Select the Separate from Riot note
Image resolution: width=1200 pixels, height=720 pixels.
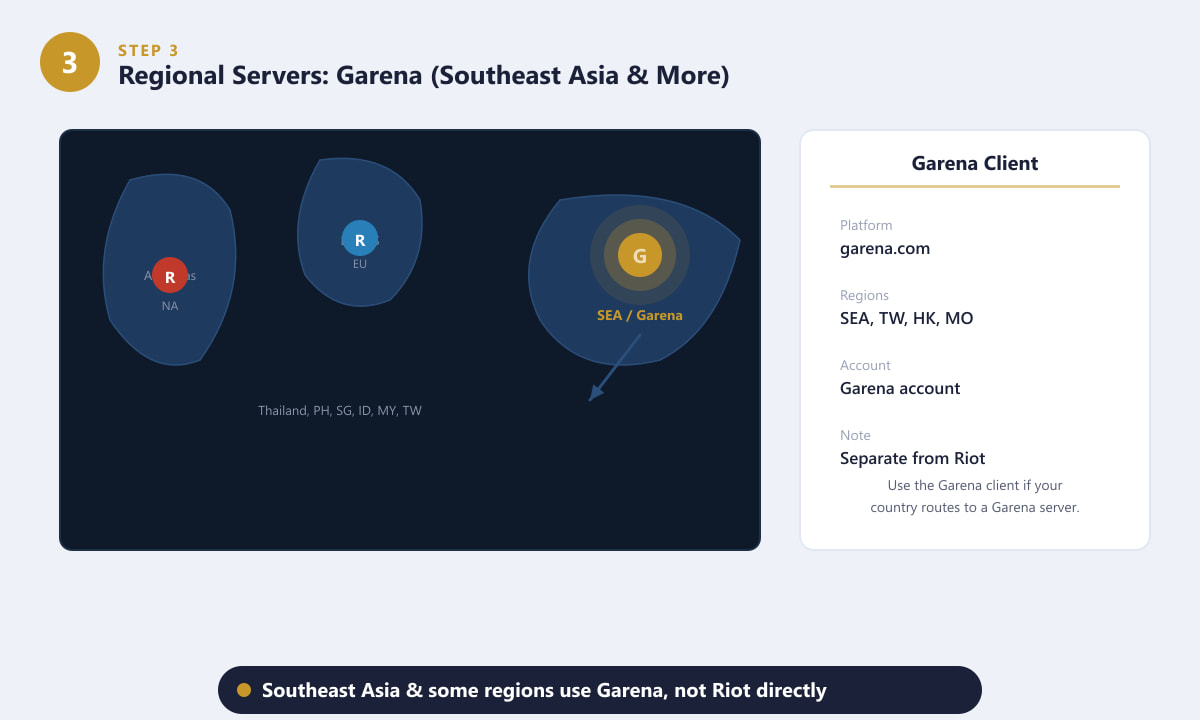pyautogui.click(x=913, y=458)
